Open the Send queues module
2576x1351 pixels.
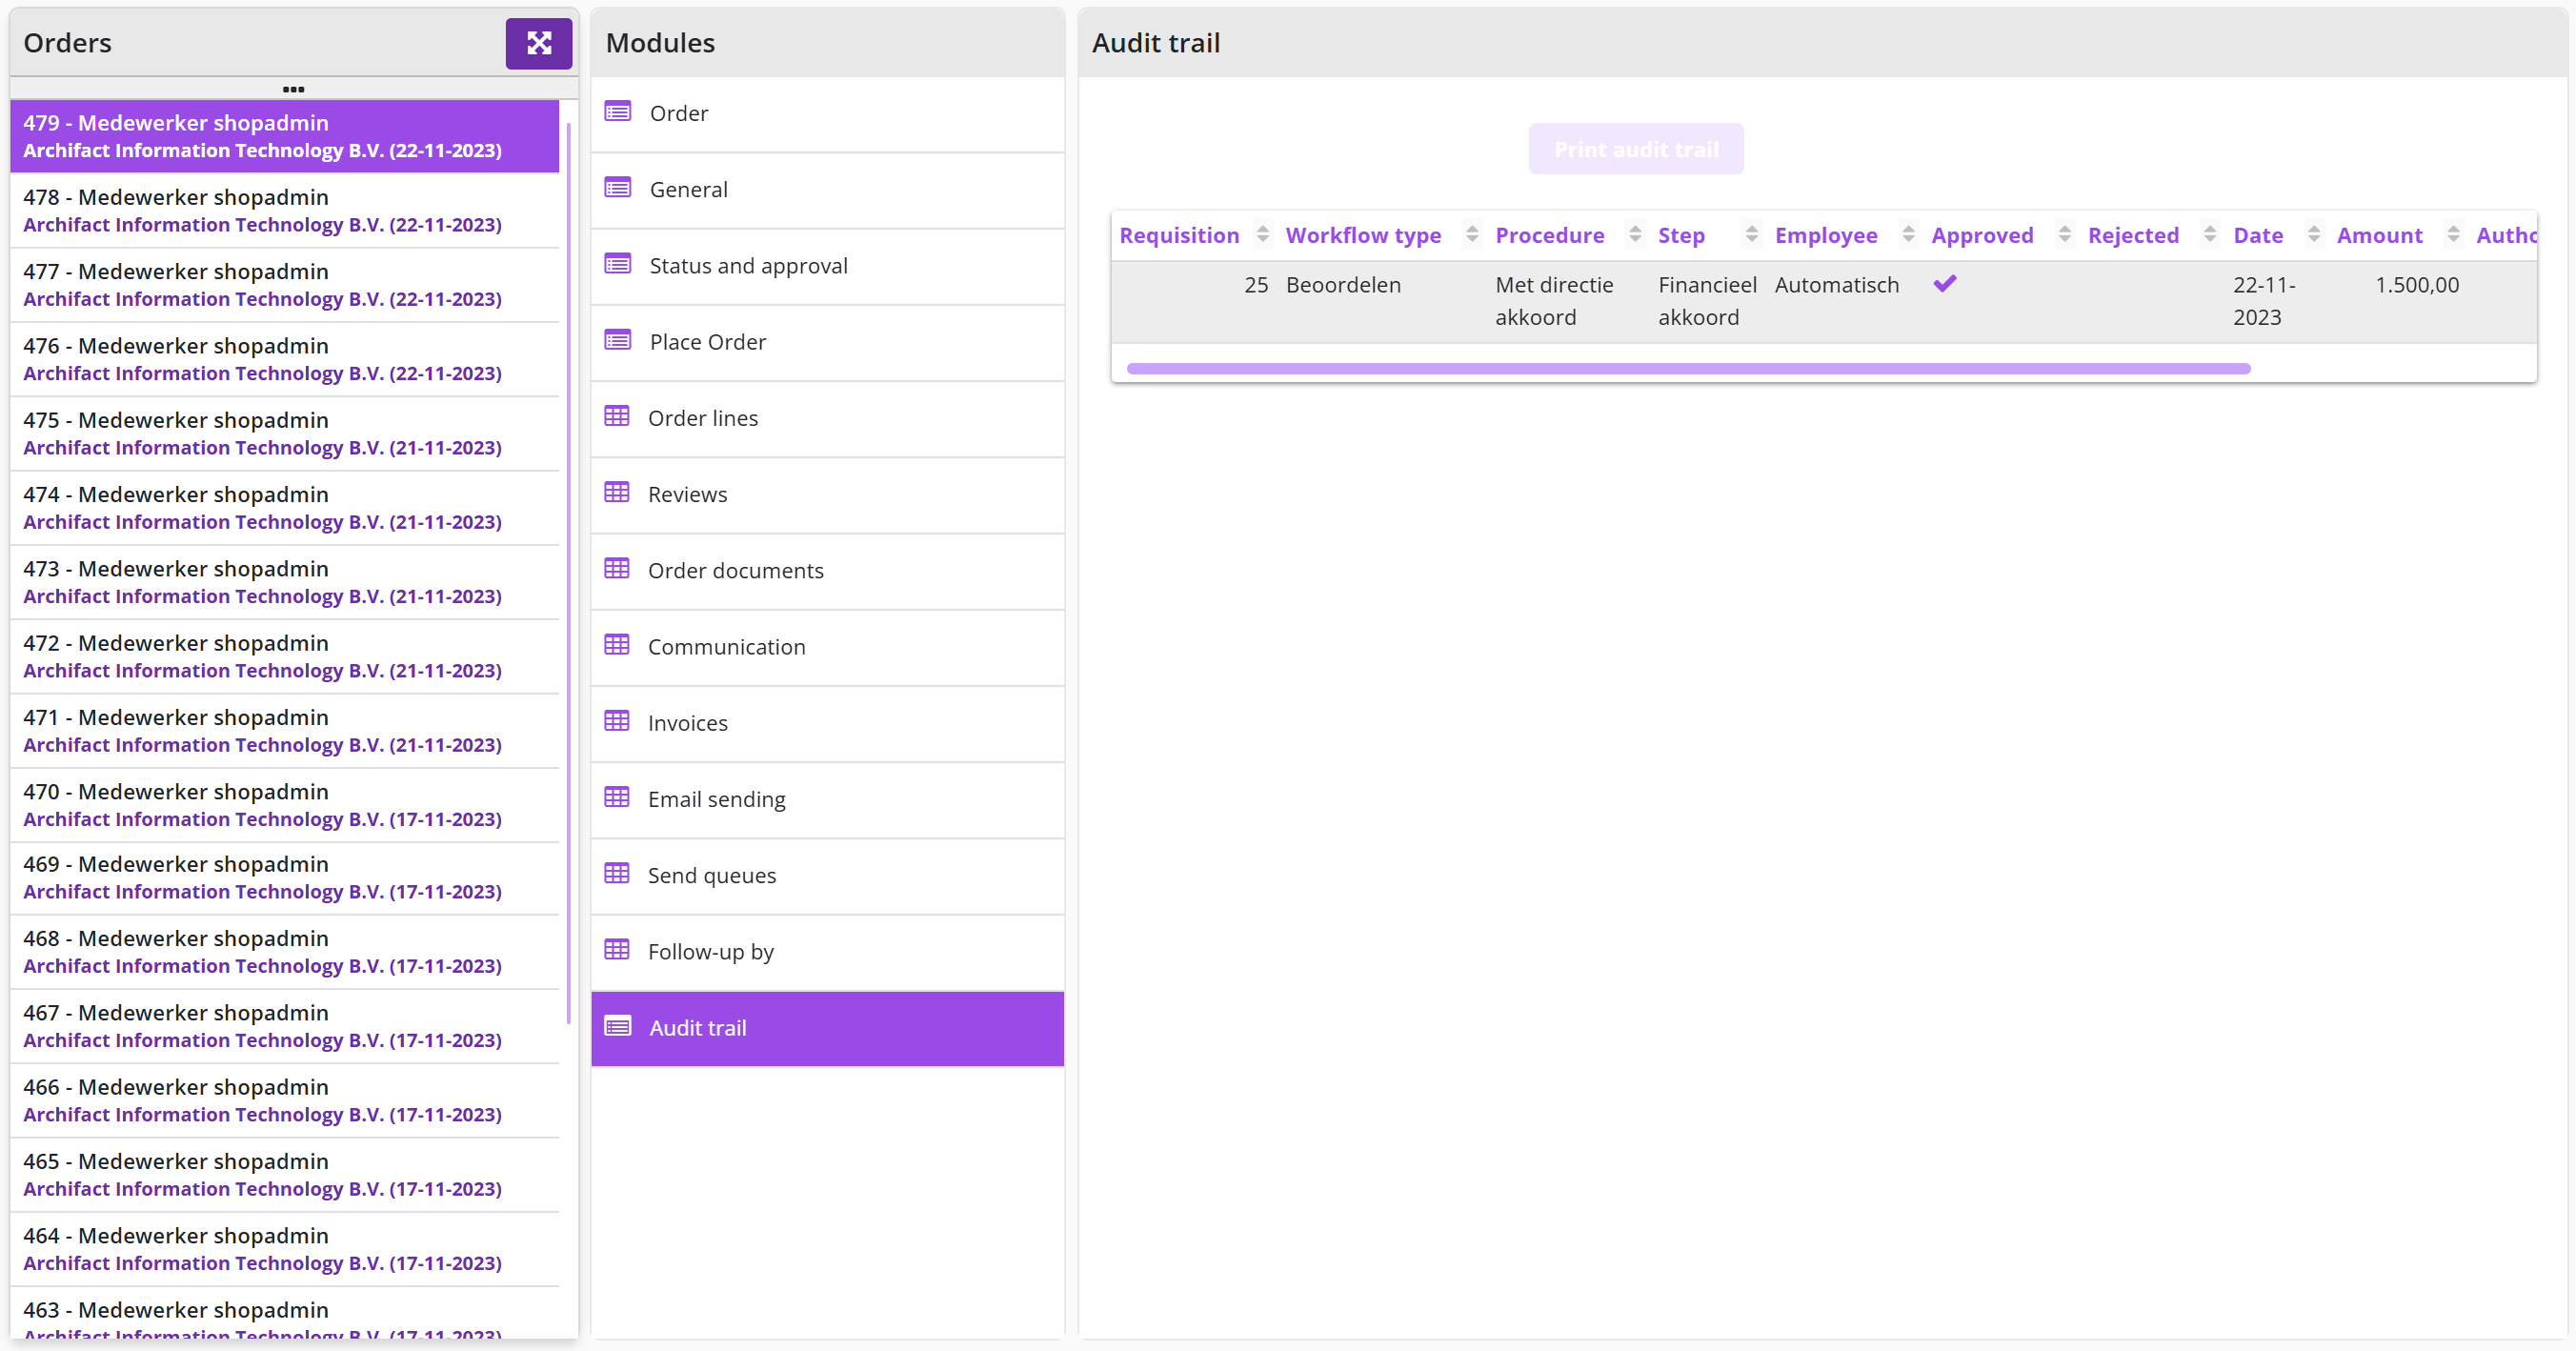[828, 876]
